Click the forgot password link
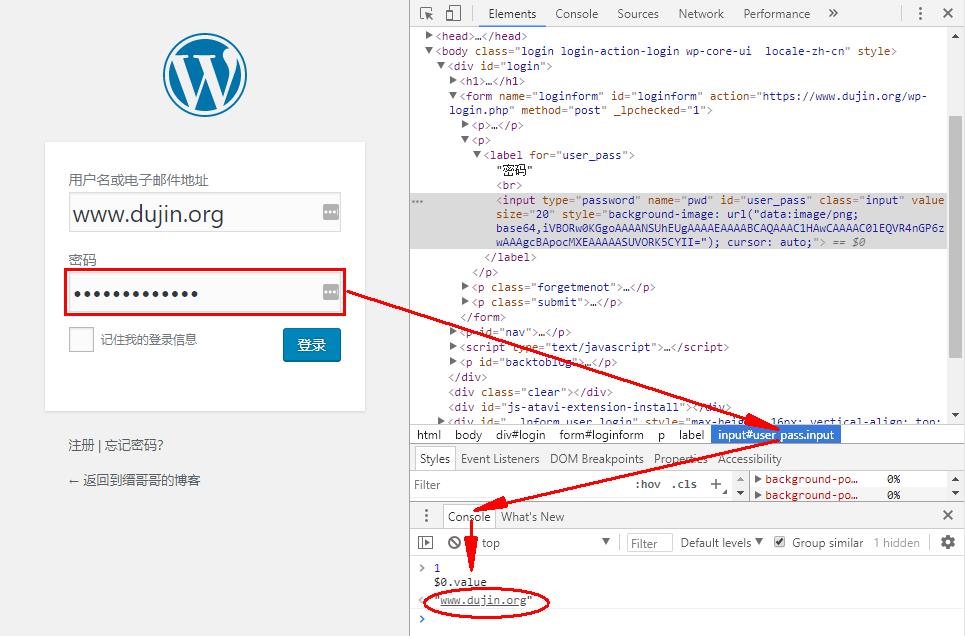965x636 pixels. [134, 445]
